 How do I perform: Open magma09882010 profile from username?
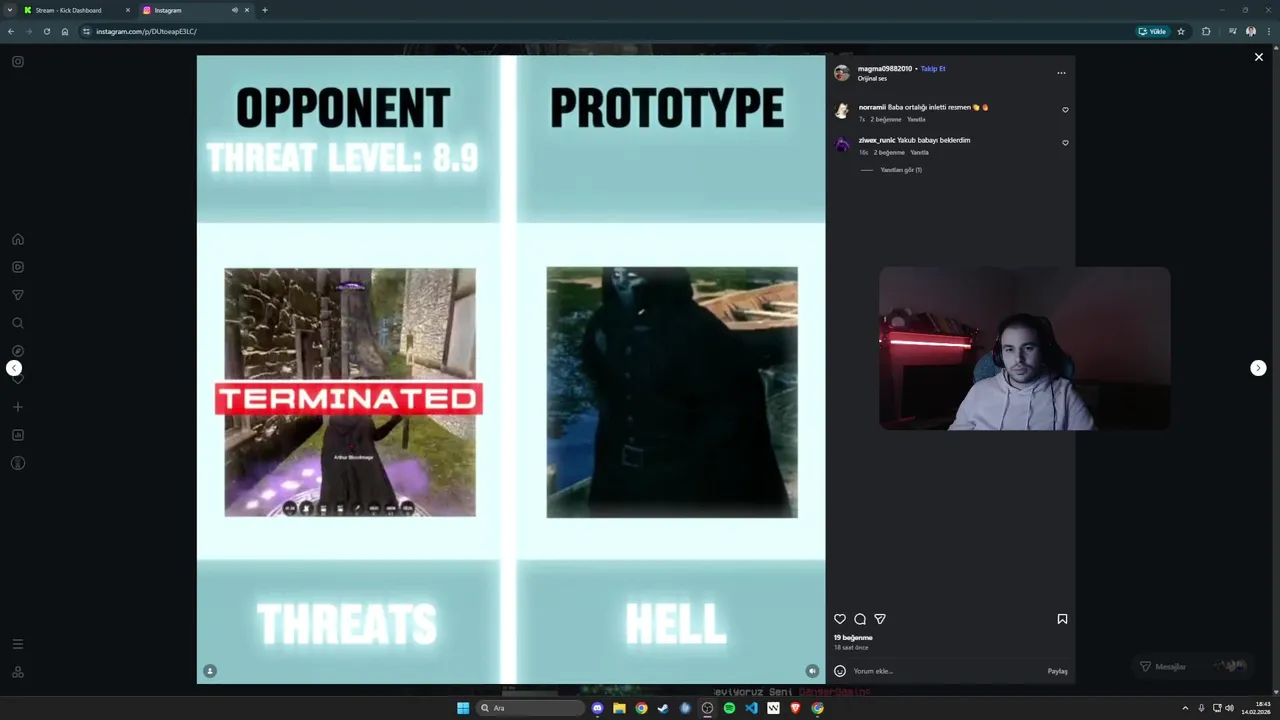point(885,69)
